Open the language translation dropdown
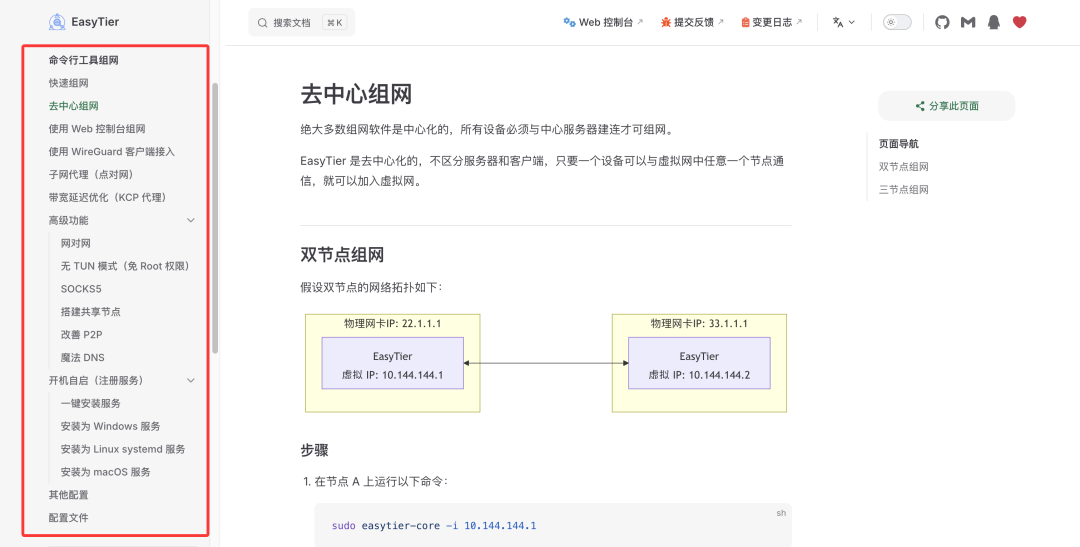This screenshot has width=1080, height=547. tap(843, 22)
